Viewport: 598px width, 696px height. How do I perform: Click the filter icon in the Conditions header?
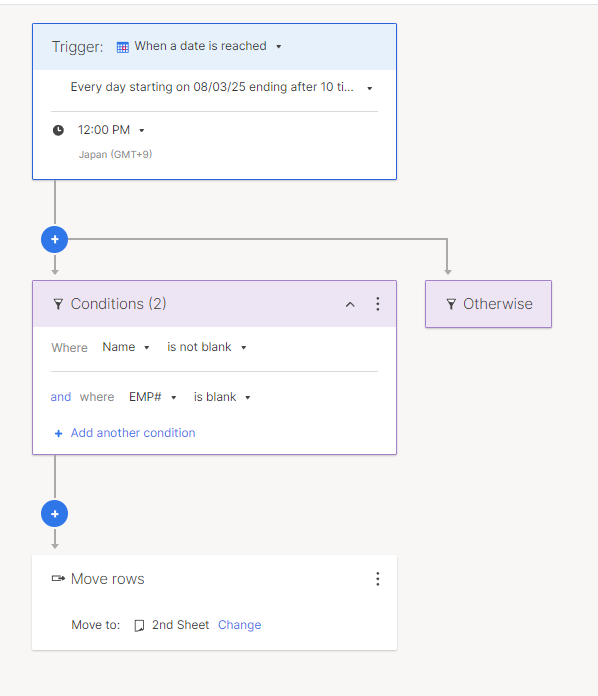coord(58,304)
